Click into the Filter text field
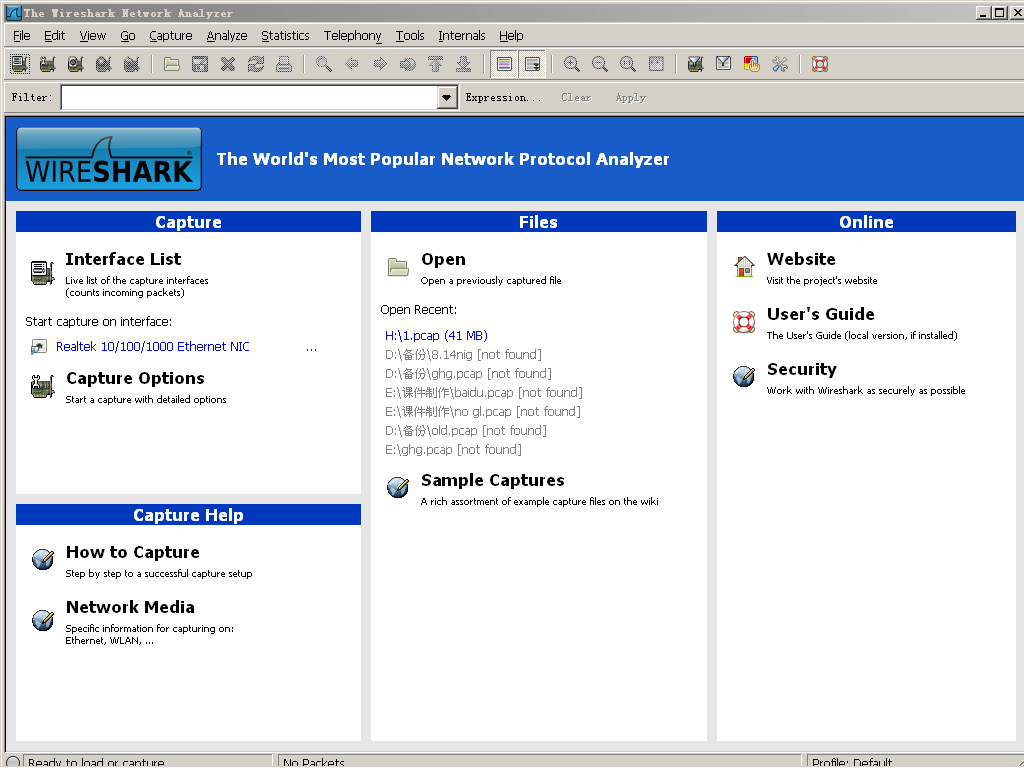 click(249, 98)
